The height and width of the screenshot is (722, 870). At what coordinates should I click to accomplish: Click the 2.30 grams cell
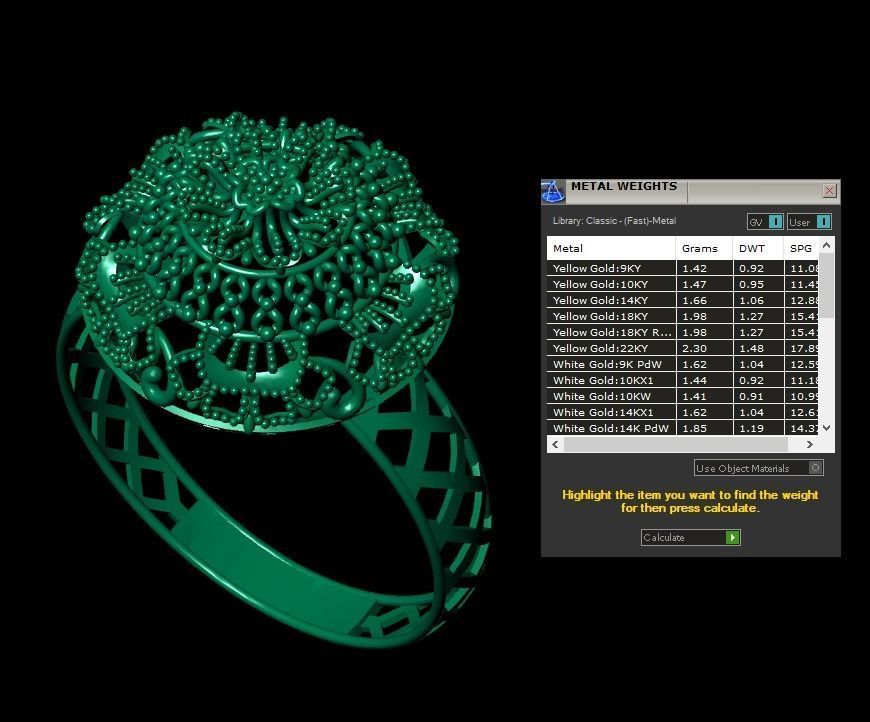click(705, 349)
